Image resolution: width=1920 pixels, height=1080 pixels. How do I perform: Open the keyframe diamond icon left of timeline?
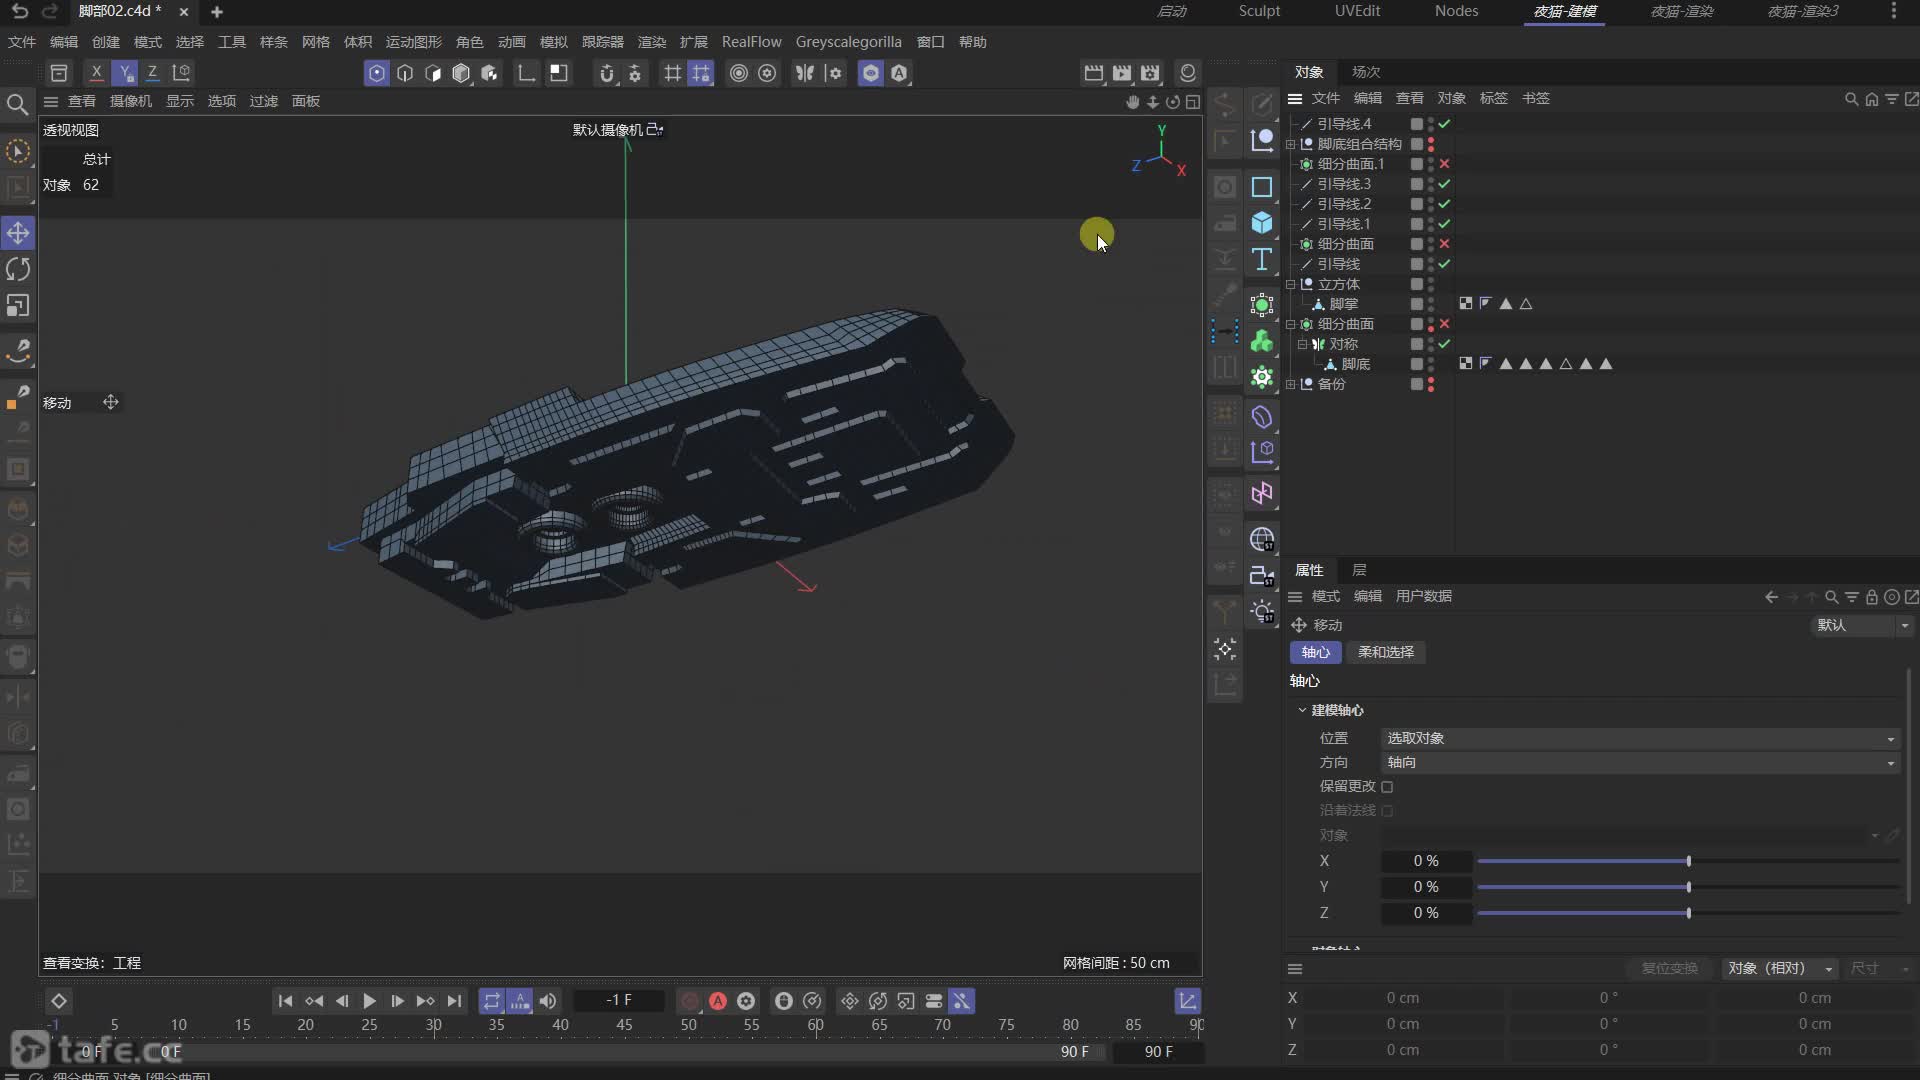(x=59, y=1001)
